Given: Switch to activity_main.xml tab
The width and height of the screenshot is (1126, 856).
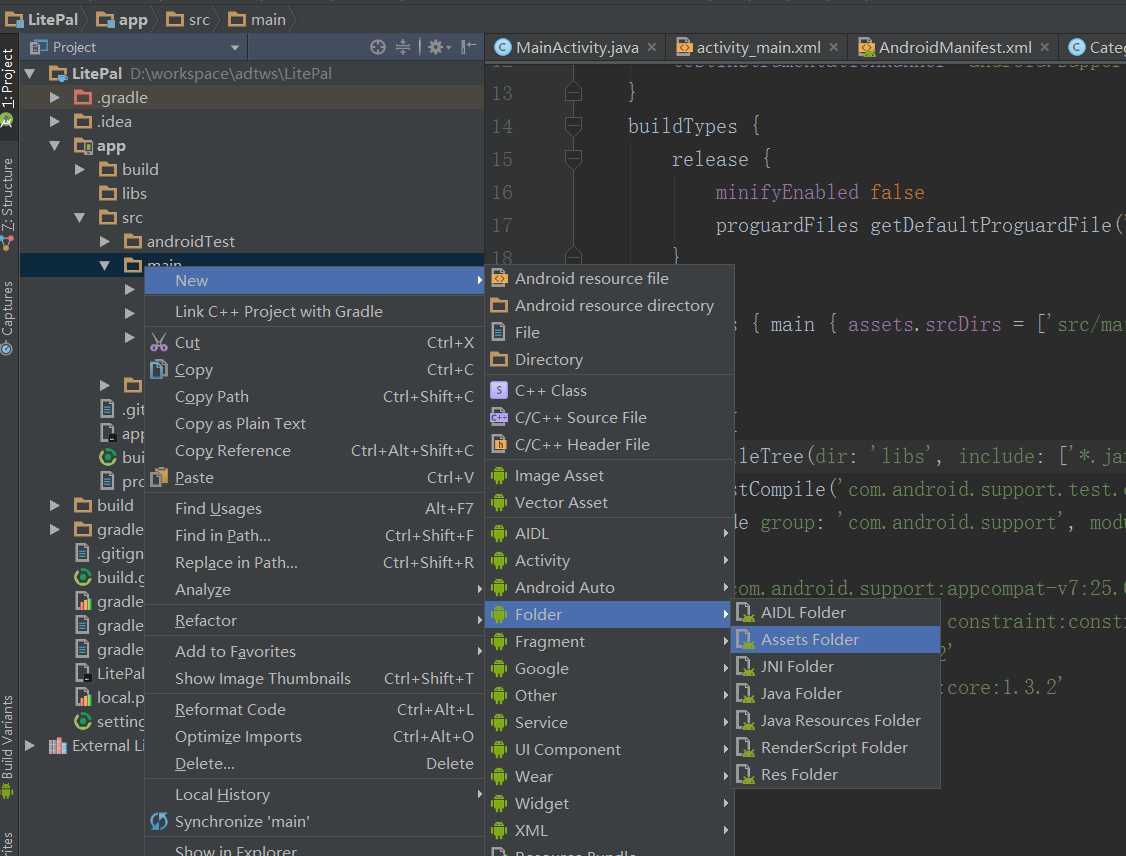Looking at the screenshot, I should tap(758, 47).
